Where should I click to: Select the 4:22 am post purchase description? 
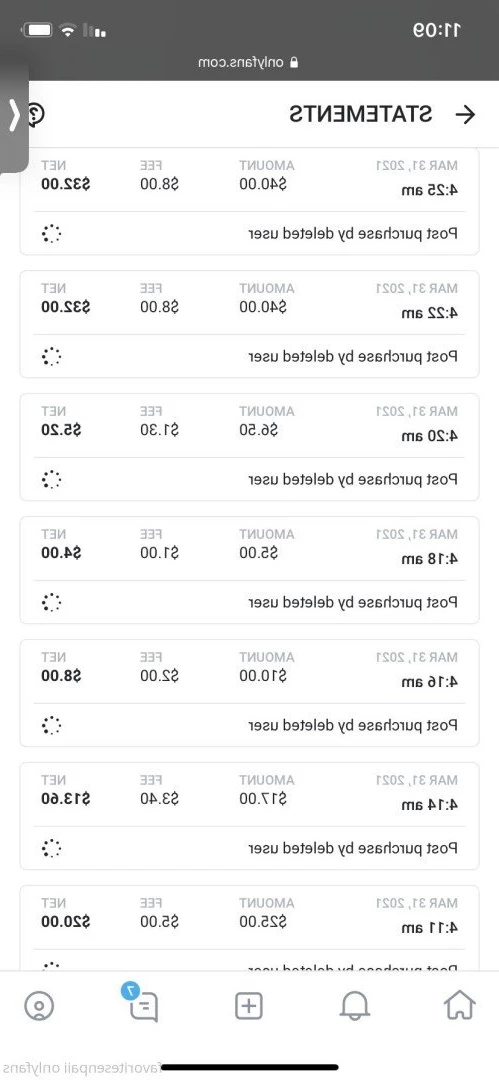tap(353, 357)
